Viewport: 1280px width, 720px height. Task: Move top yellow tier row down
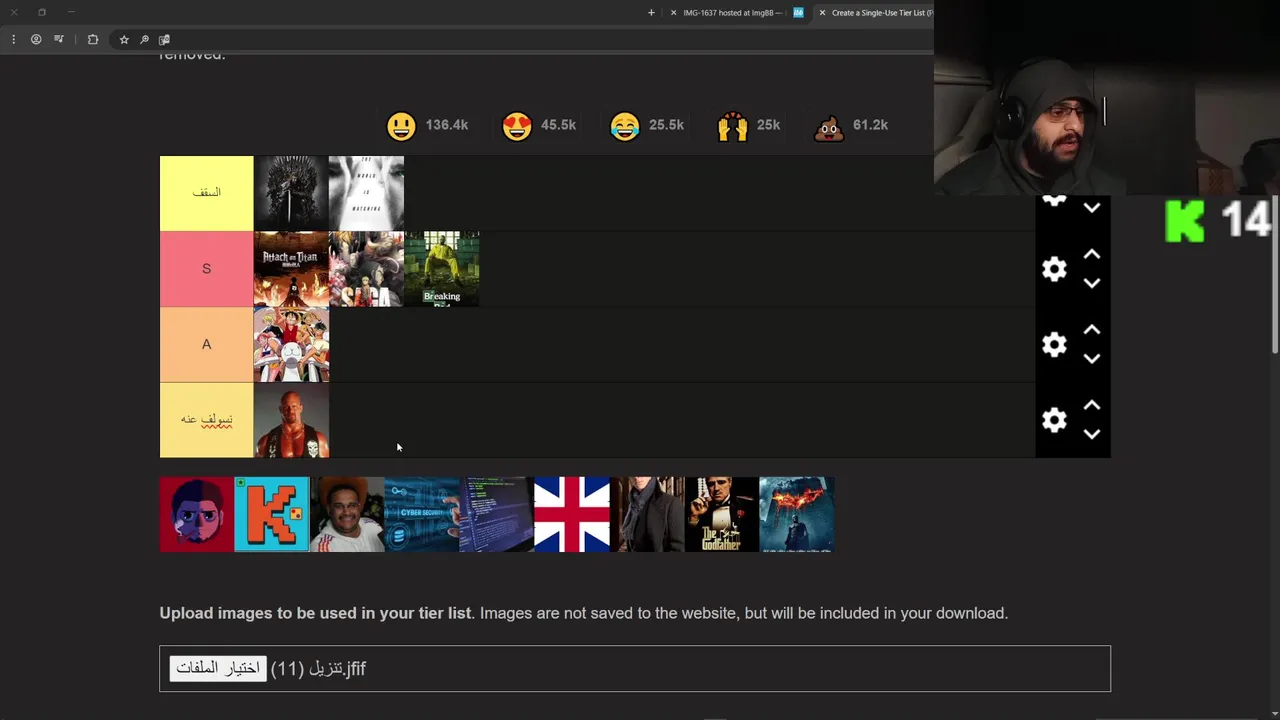pos(1092,208)
